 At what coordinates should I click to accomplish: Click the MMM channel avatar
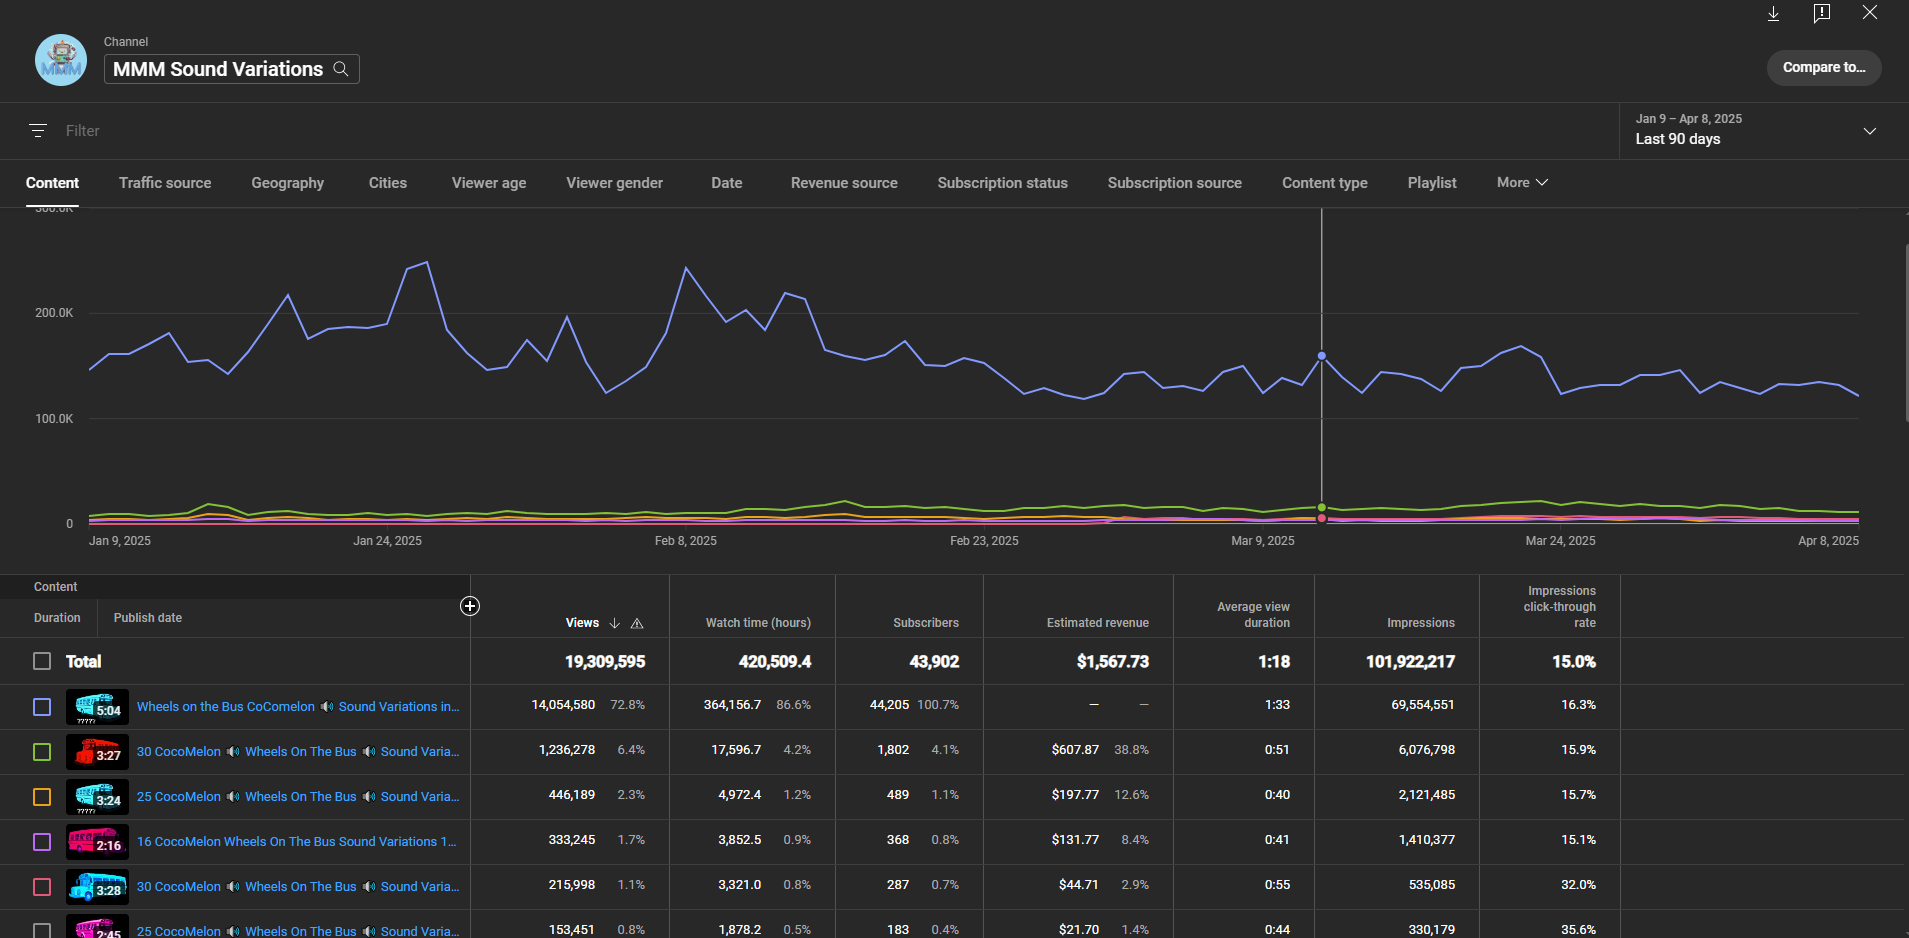click(x=61, y=60)
